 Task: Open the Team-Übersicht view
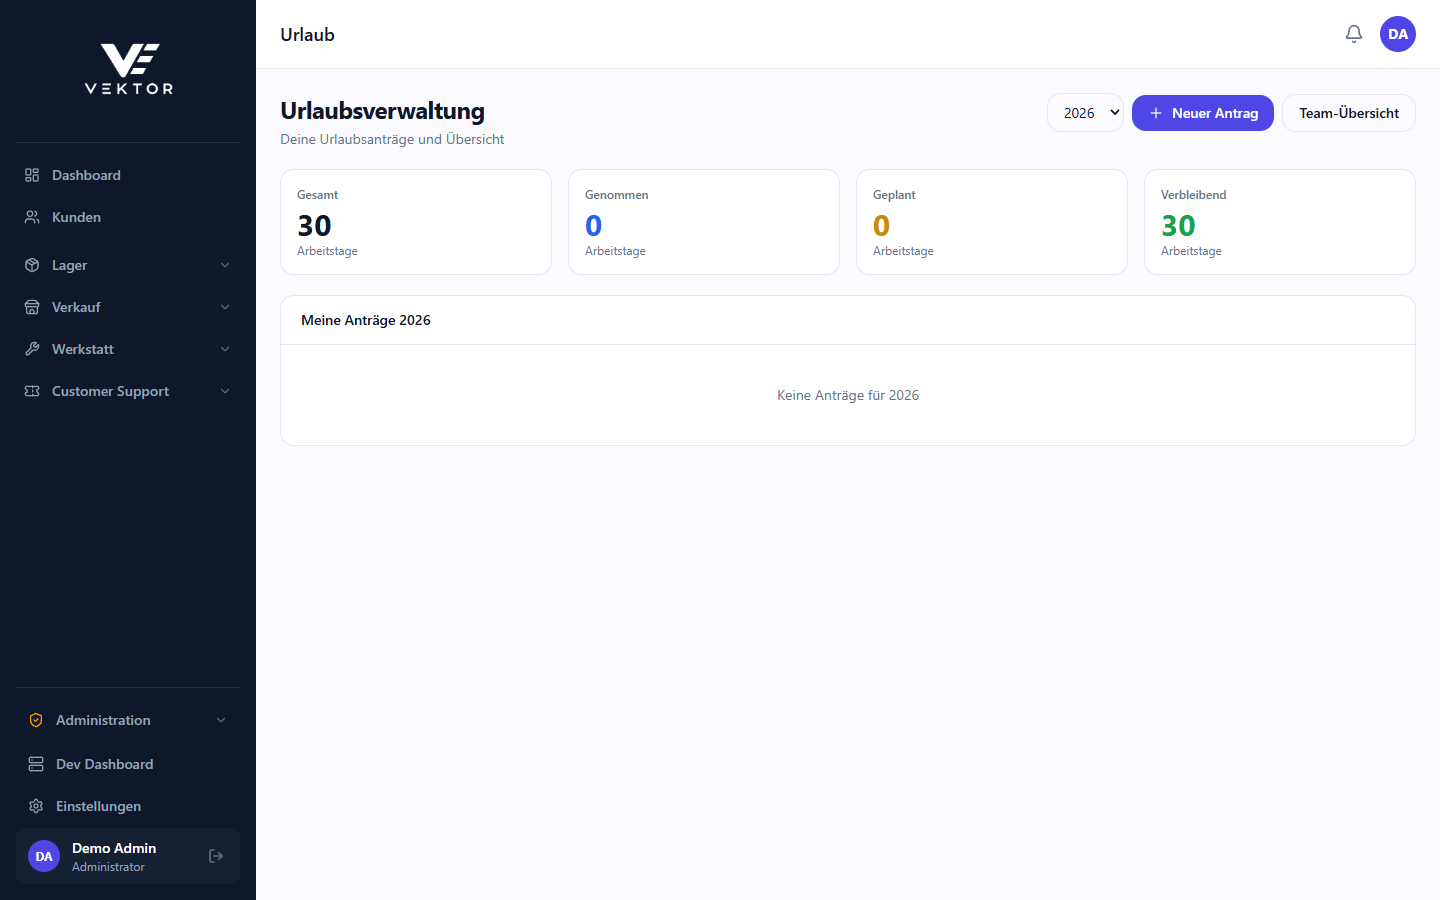(1349, 113)
